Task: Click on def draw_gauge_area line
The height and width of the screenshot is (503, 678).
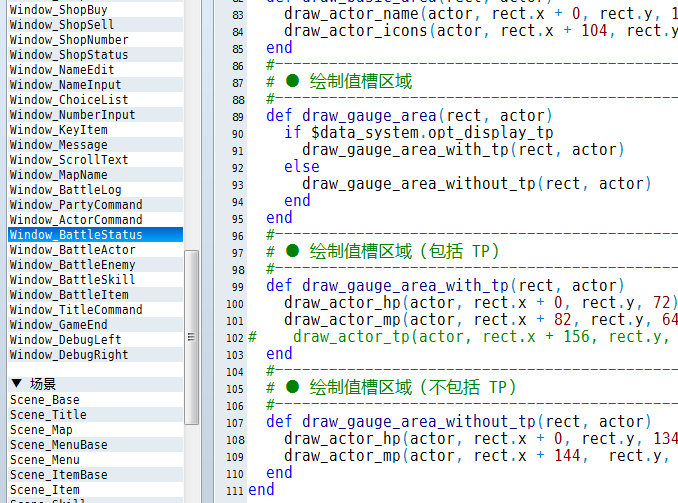Action: pos(409,115)
